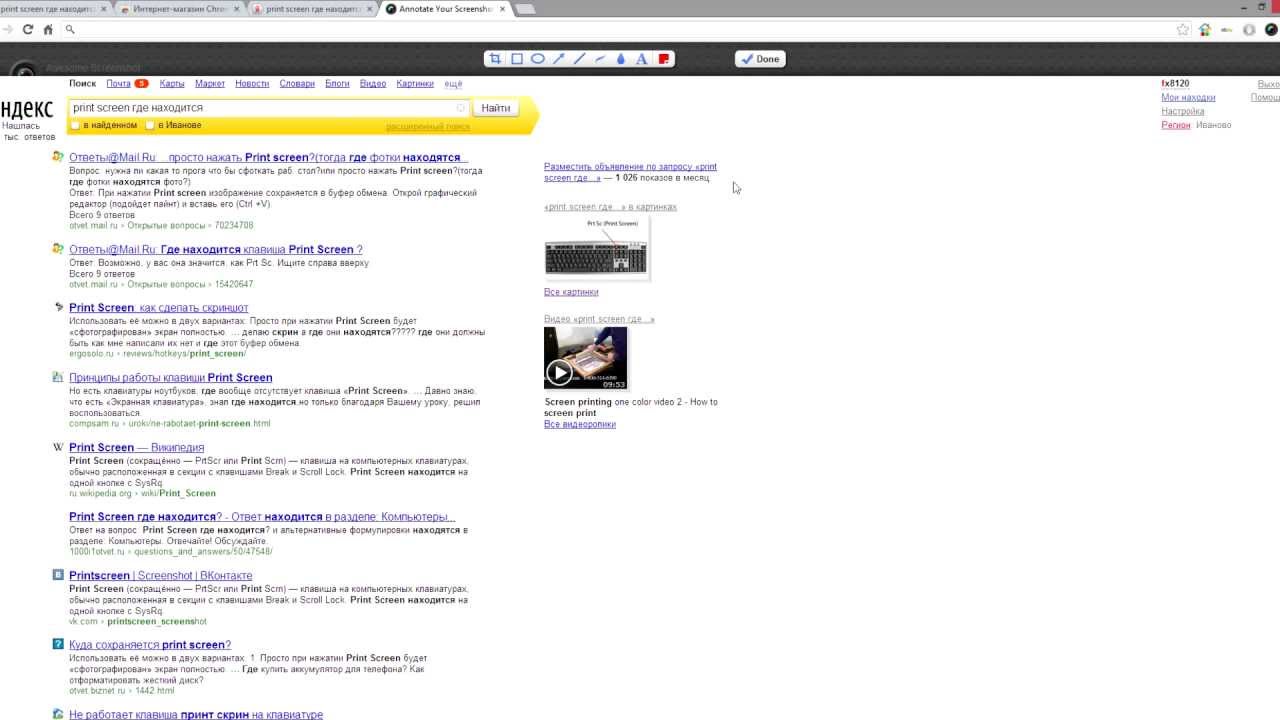
Task: Open 'Print Screen — Википедия' result
Action: (137, 448)
